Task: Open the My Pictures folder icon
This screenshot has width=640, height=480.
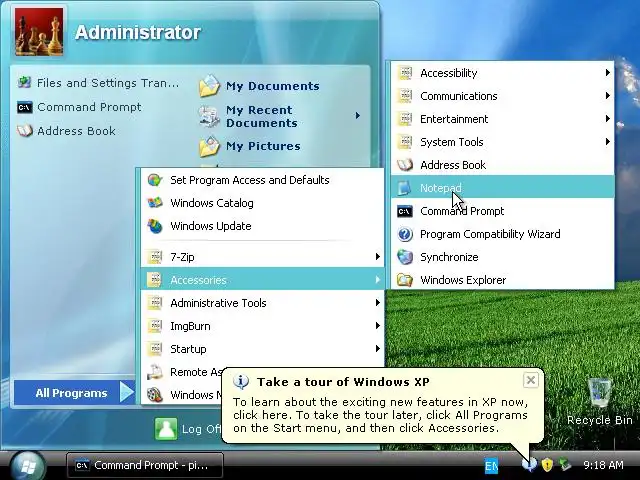Action: coord(209,146)
